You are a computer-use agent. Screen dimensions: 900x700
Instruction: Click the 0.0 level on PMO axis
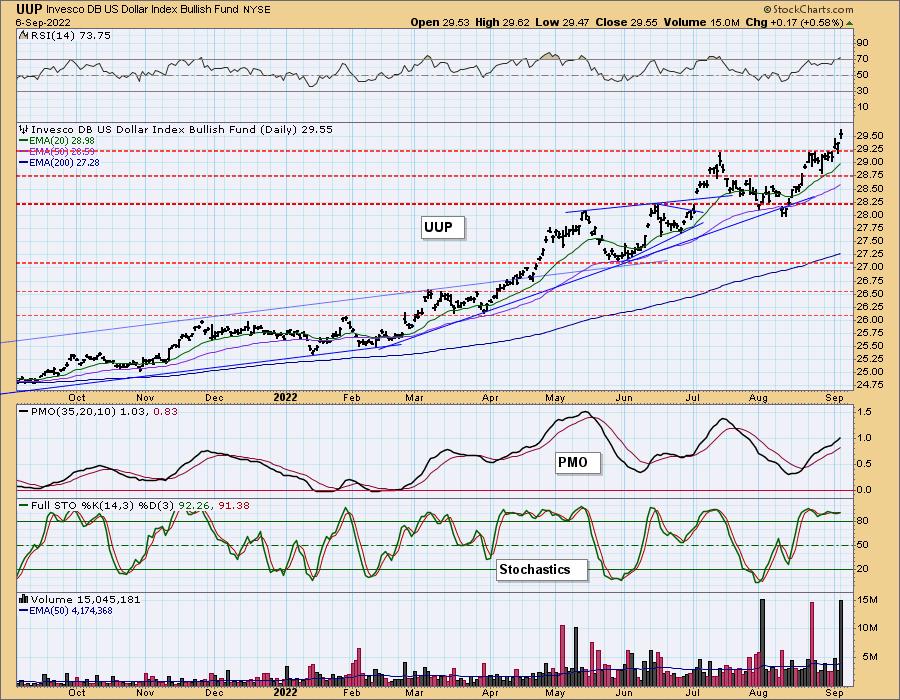(864, 490)
